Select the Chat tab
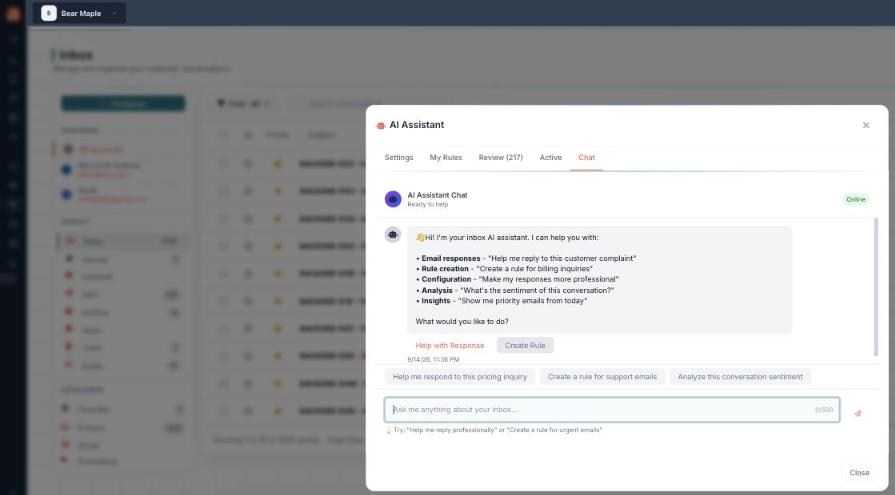The image size is (895, 495). (x=586, y=158)
